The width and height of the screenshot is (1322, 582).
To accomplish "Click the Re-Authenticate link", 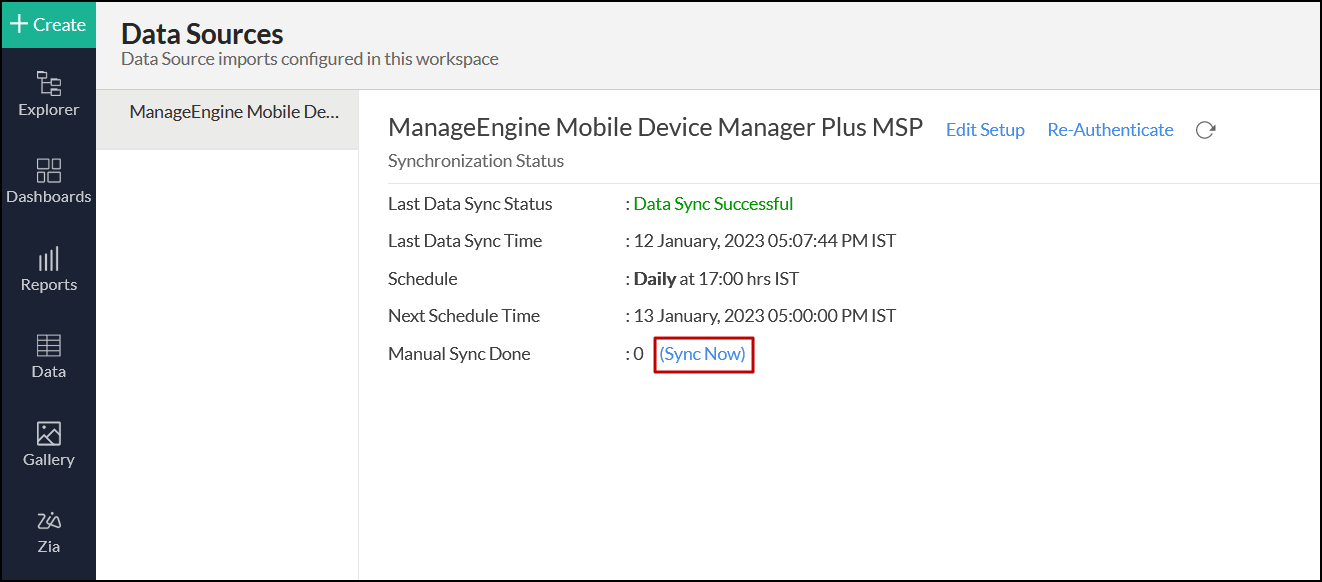I will pyautogui.click(x=1110, y=130).
